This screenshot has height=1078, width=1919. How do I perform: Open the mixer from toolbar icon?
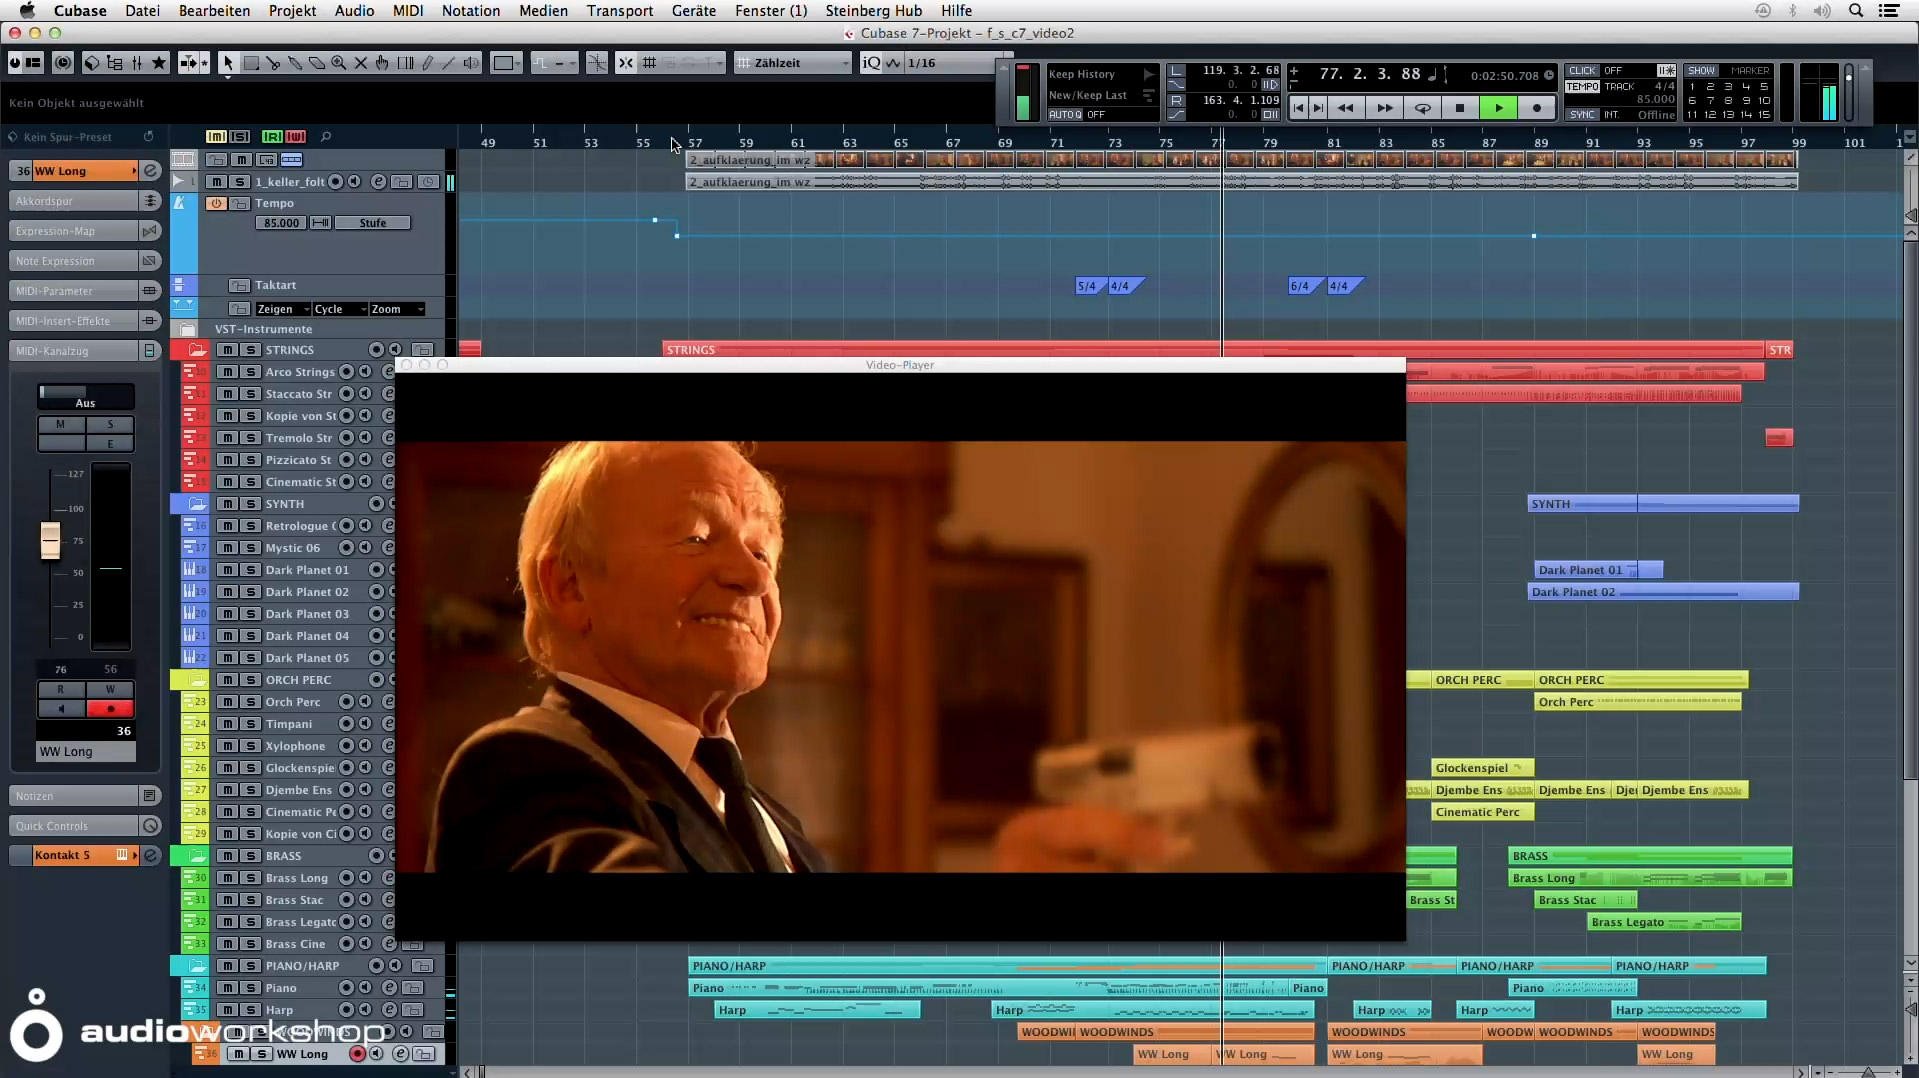pyautogui.click(x=137, y=63)
